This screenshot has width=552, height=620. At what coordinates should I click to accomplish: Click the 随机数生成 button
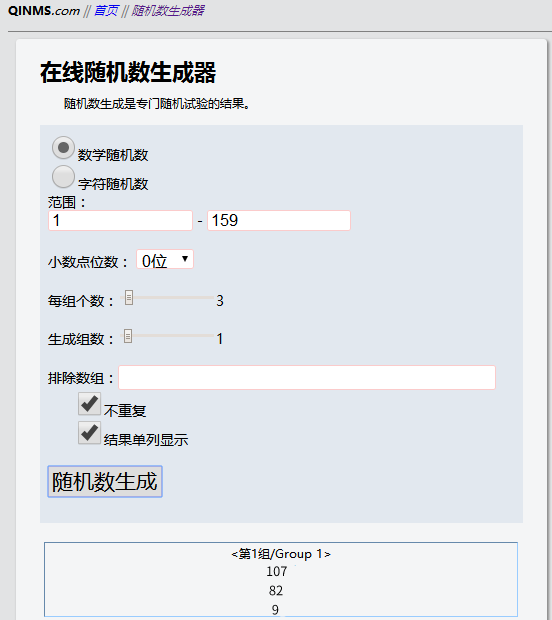(x=105, y=481)
